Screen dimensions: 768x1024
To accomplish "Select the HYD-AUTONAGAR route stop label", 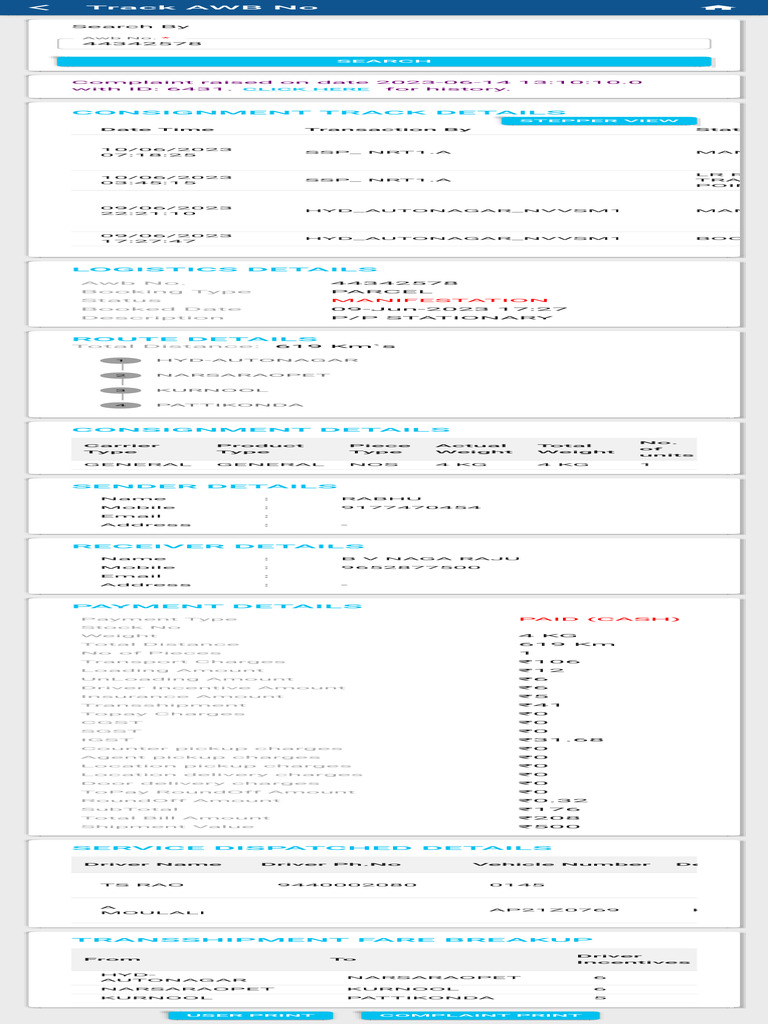I will (257, 360).
